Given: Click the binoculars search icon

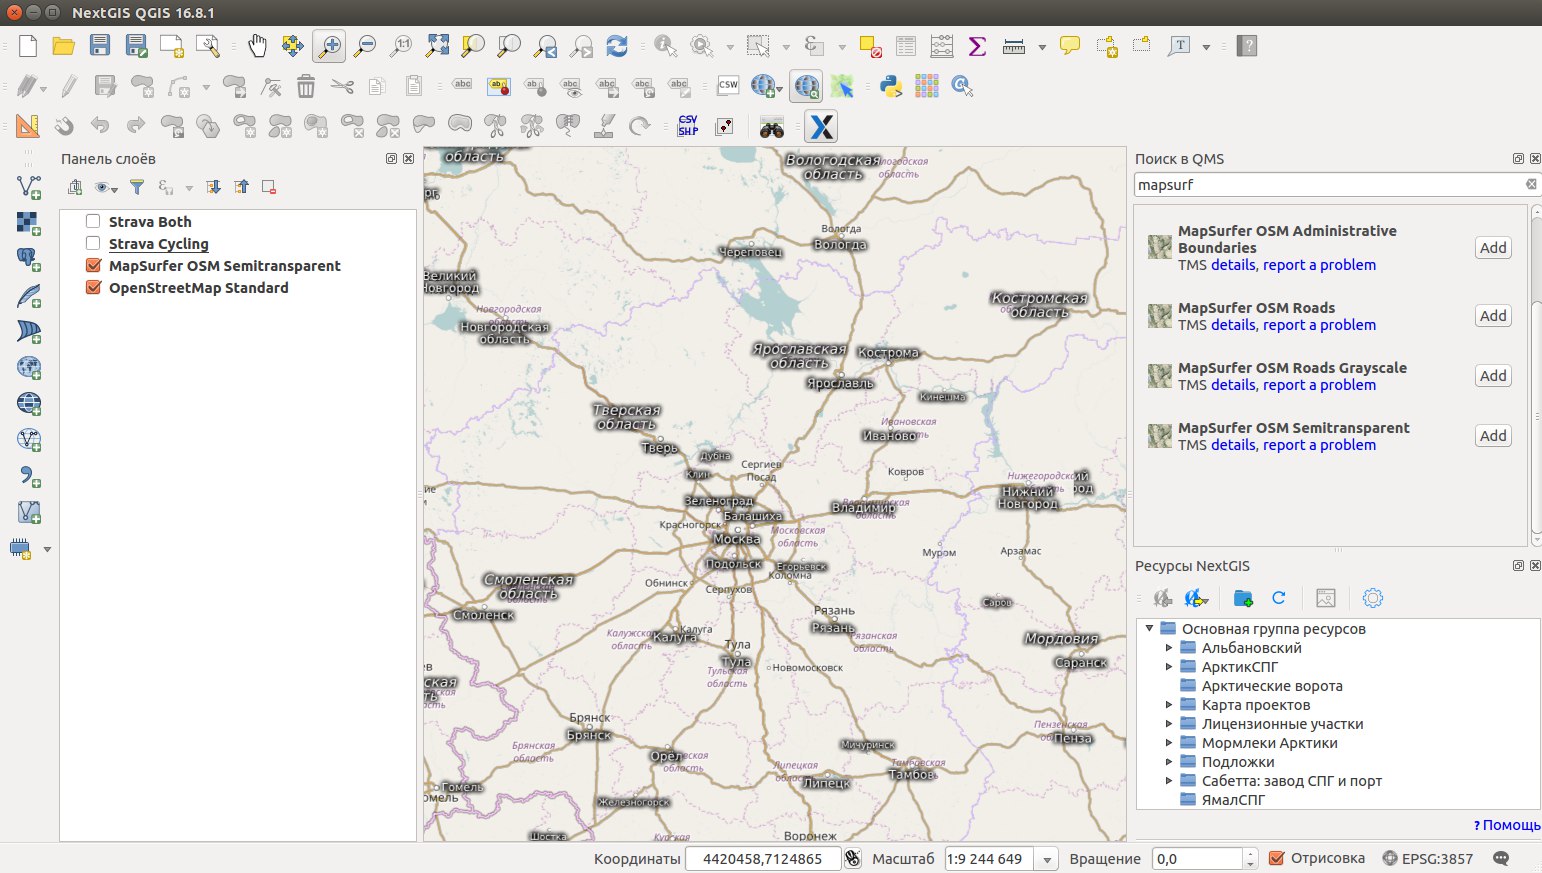Looking at the screenshot, I should [x=771, y=127].
